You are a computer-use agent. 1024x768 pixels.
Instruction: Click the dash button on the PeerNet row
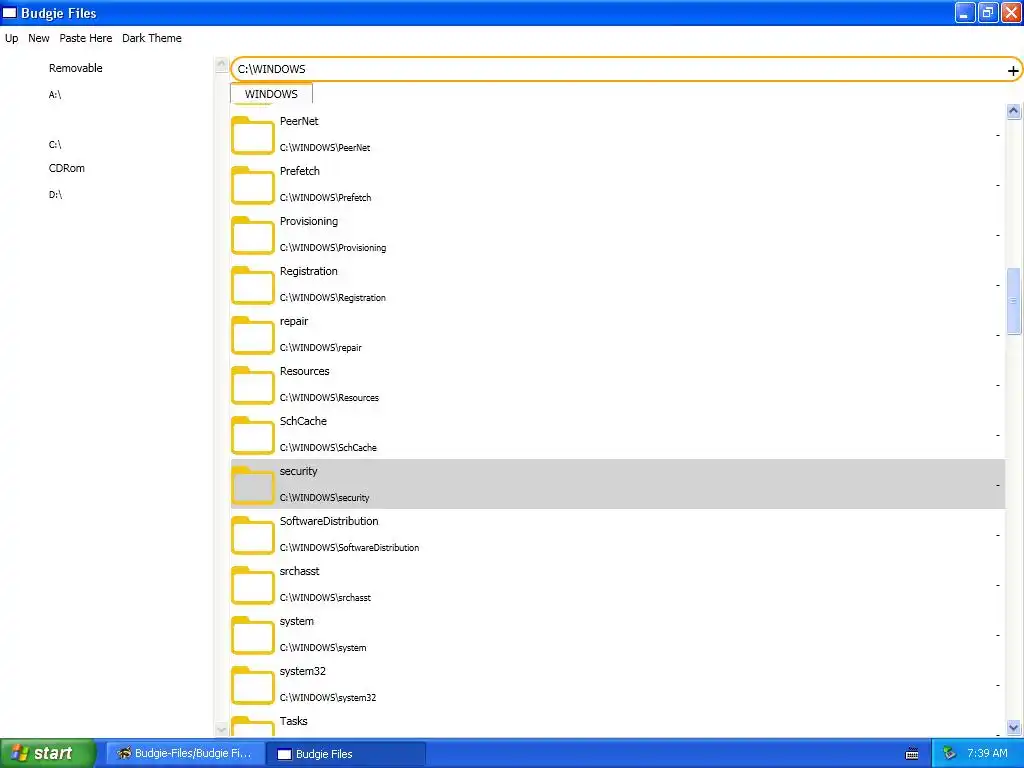coord(998,135)
